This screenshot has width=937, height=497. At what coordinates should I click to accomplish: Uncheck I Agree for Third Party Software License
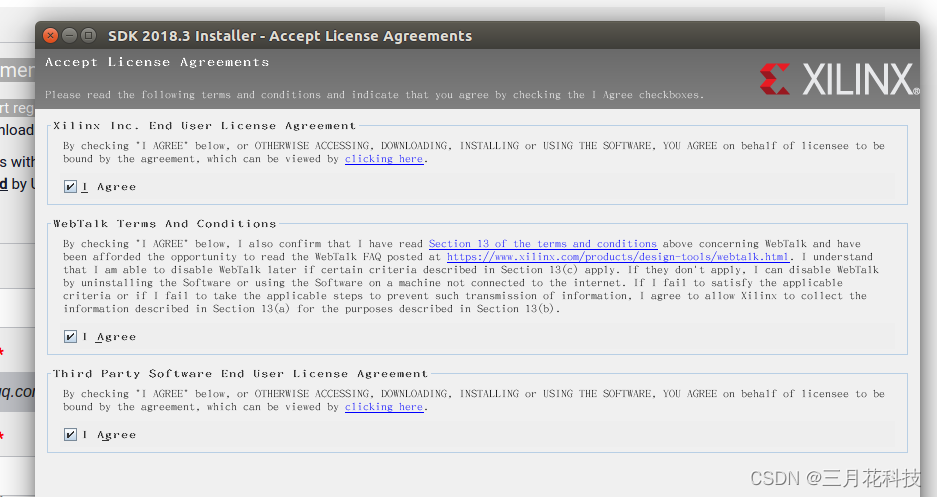(70, 435)
